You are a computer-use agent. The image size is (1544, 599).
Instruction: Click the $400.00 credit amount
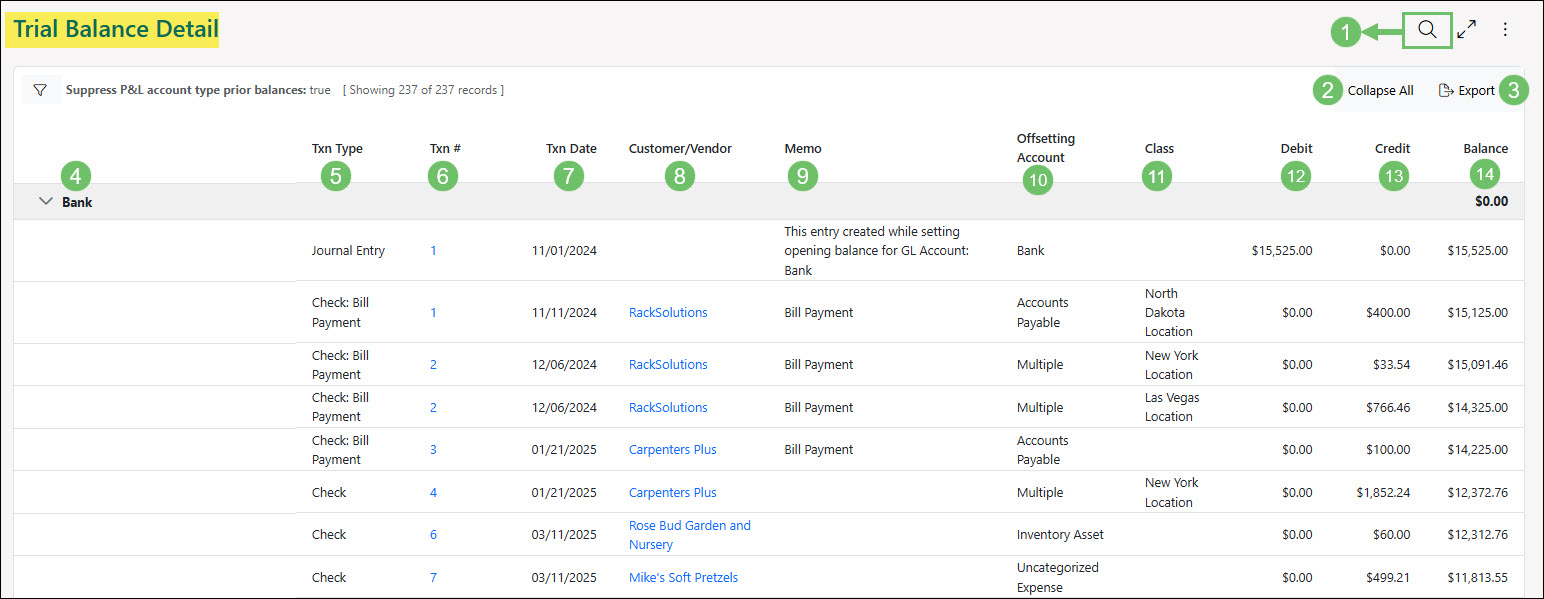1388,312
